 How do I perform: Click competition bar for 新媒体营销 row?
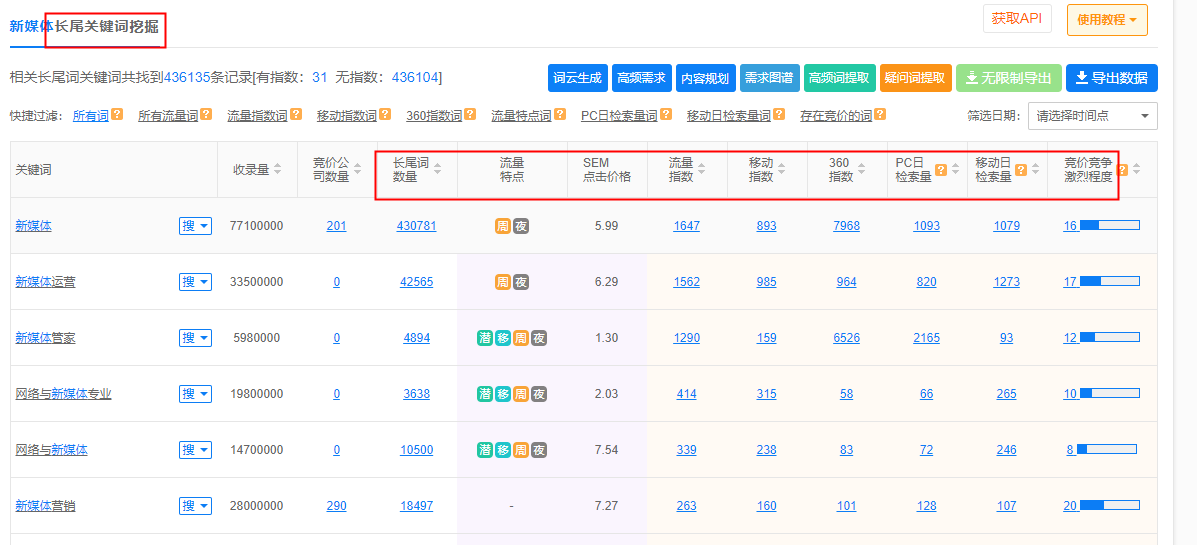coord(1109,505)
